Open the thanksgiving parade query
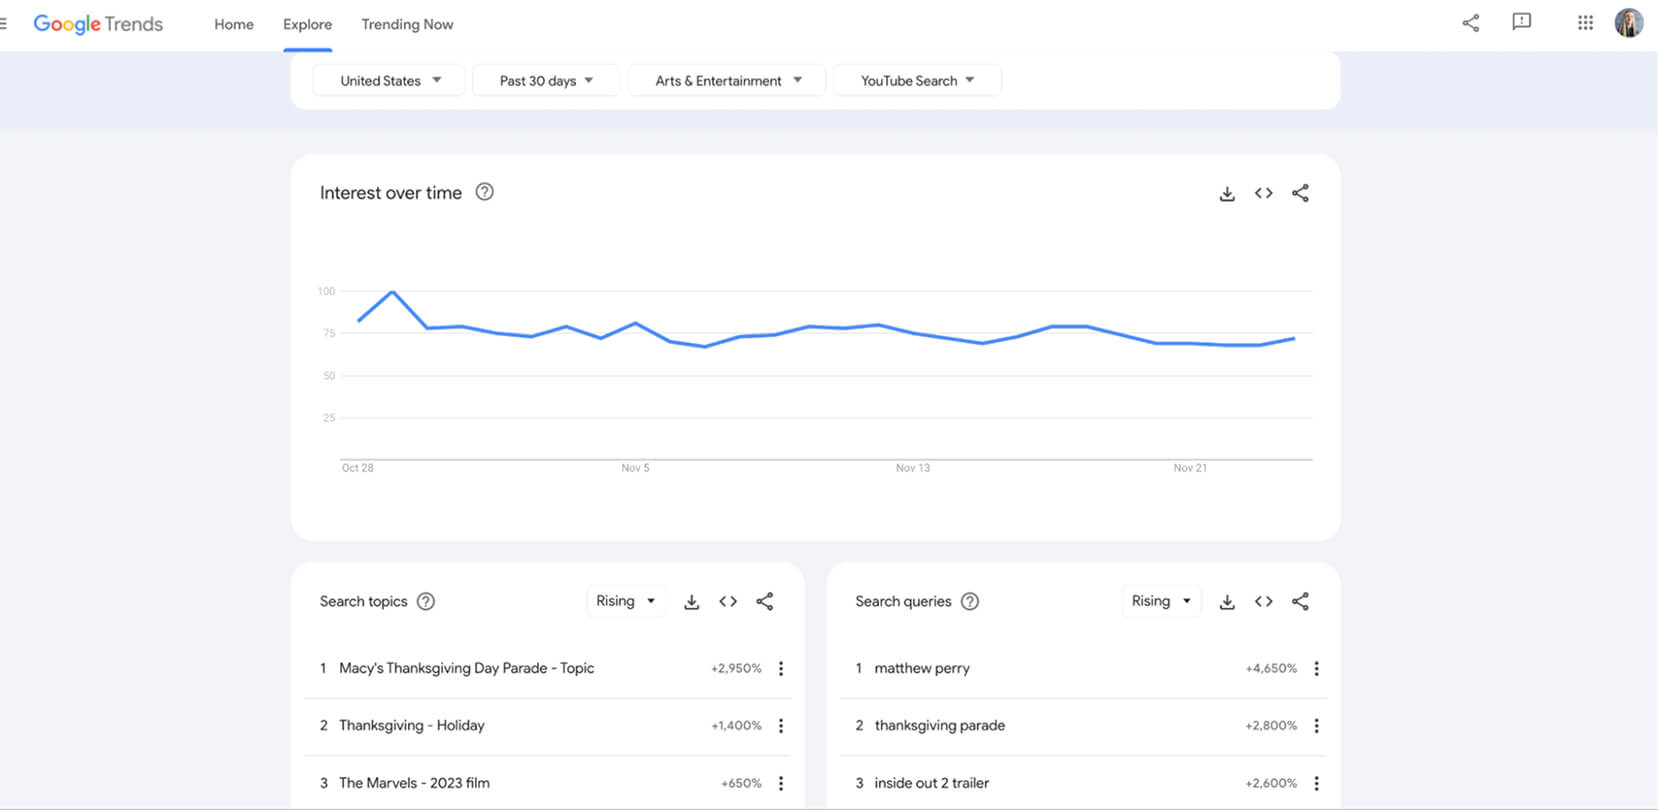Image resolution: width=1658 pixels, height=811 pixels. [x=940, y=725]
